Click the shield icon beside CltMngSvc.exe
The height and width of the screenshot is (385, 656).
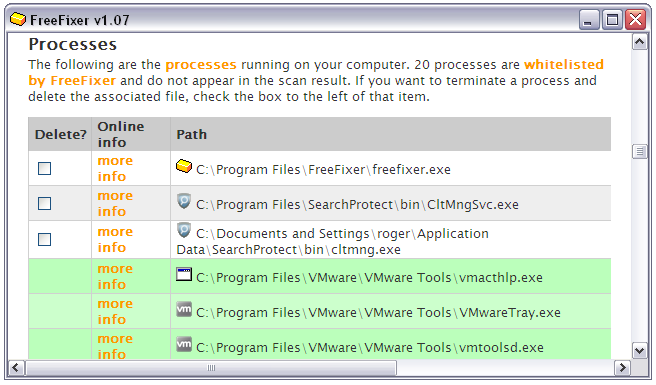point(184,201)
